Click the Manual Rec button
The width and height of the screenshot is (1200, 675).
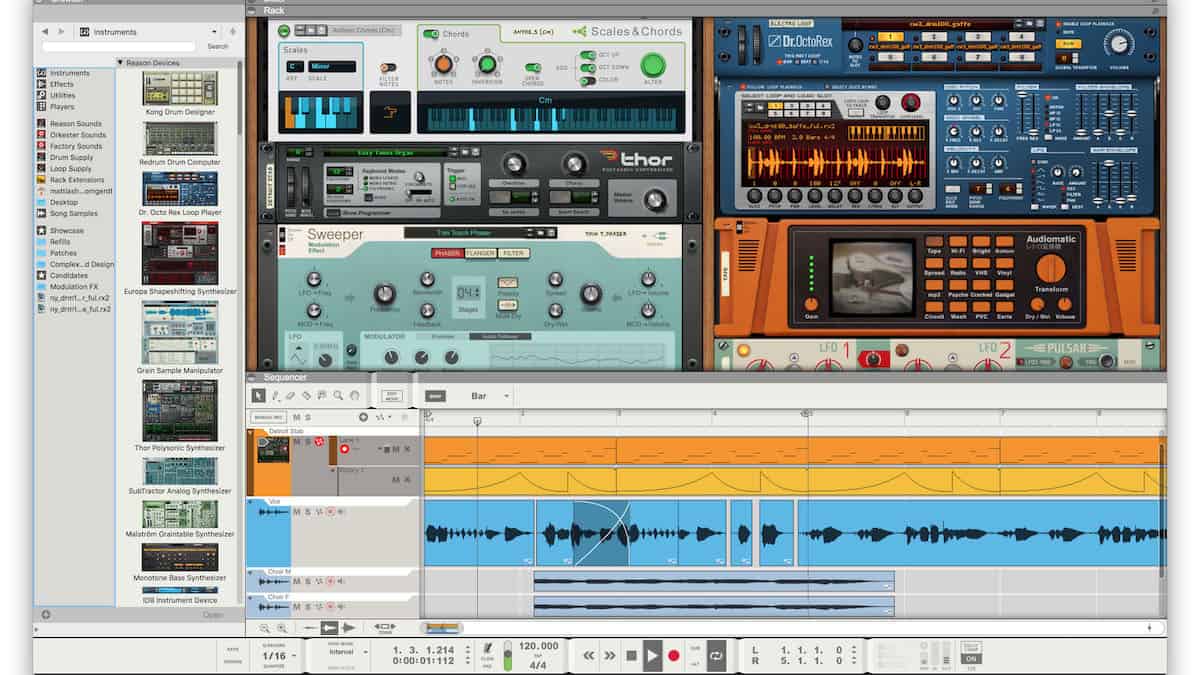[266, 417]
